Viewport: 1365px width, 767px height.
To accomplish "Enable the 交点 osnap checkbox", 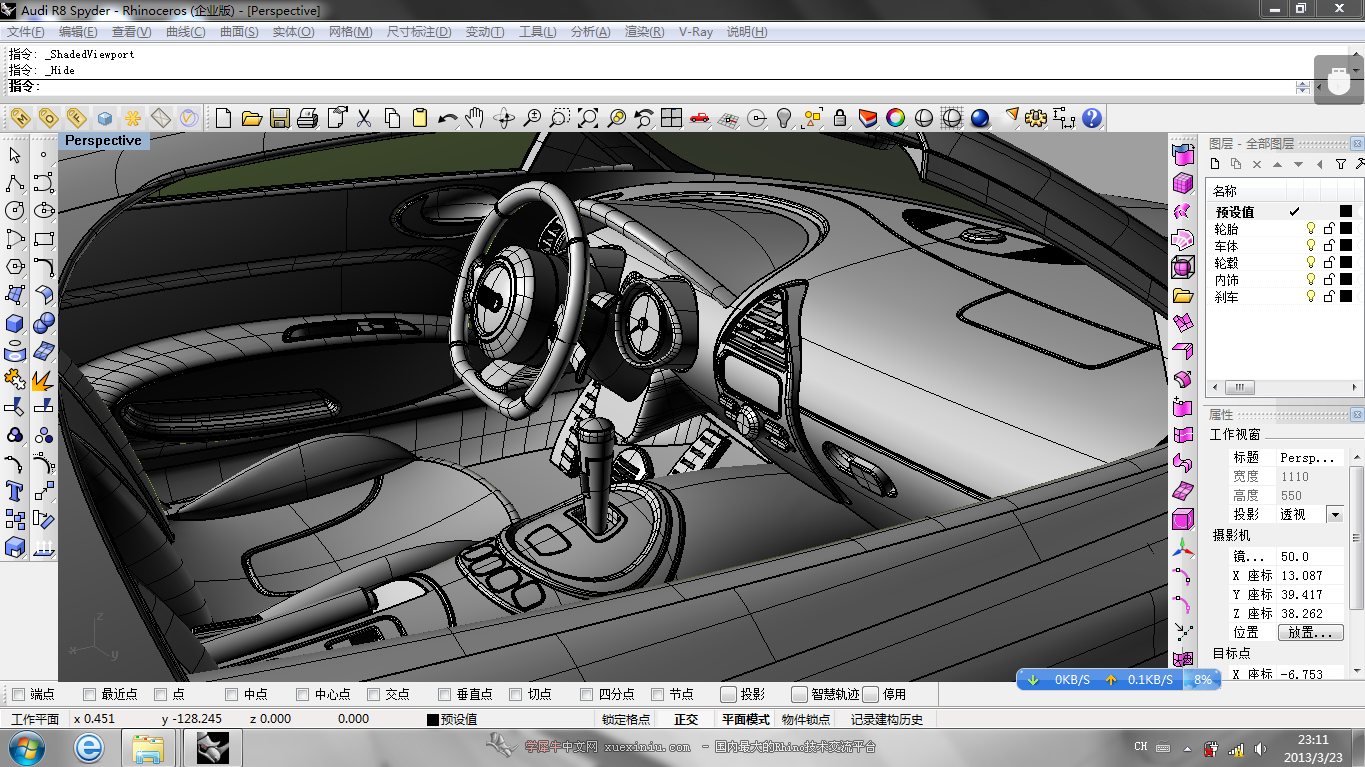I will [373, 694].
